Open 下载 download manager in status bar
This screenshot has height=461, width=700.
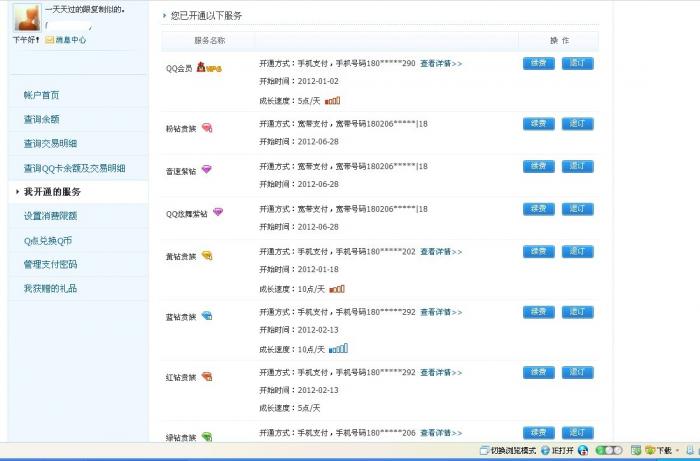659,450
